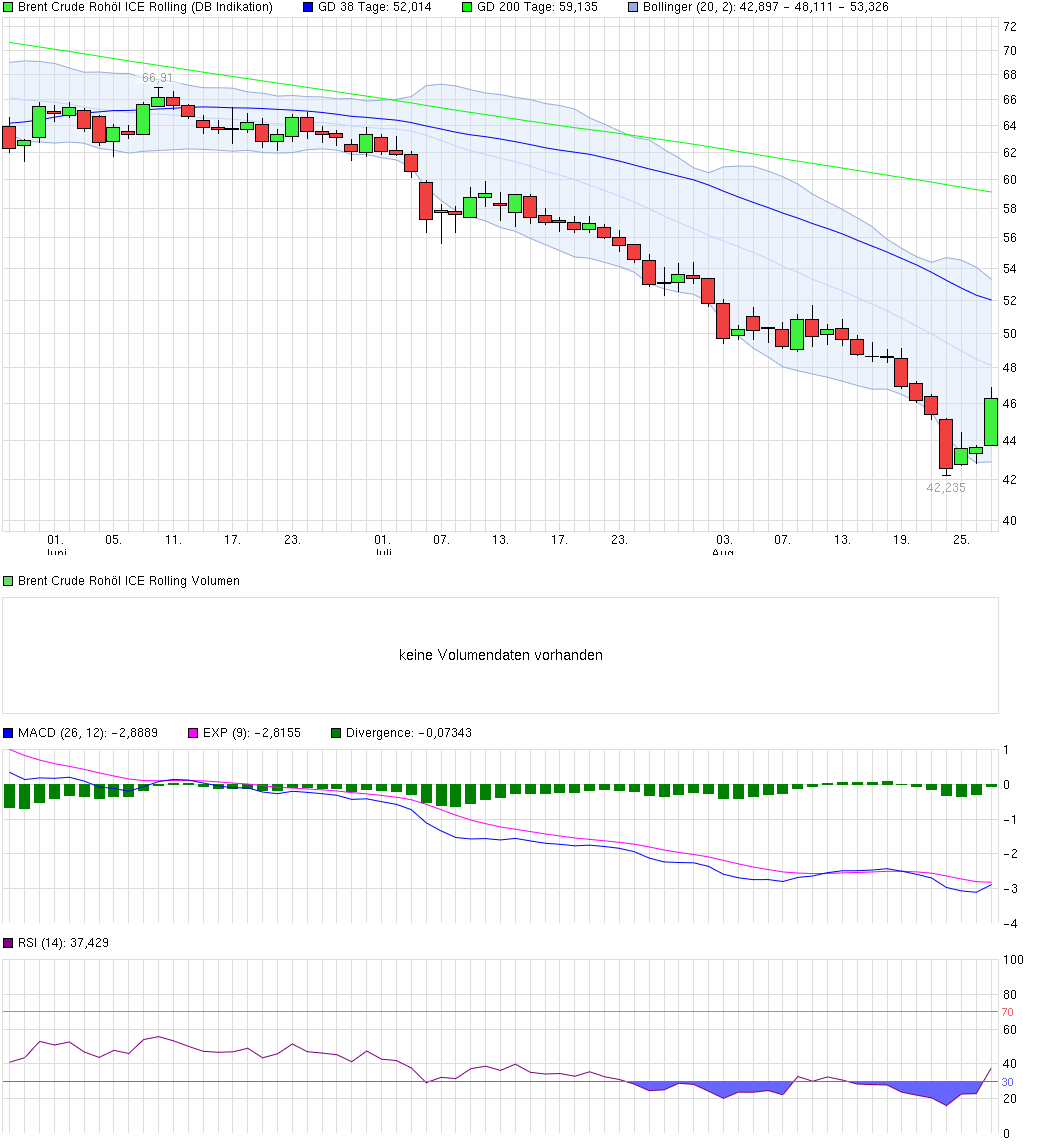
Task: Click the 66,91 high price annotation
Action: (x=158, y=78)
